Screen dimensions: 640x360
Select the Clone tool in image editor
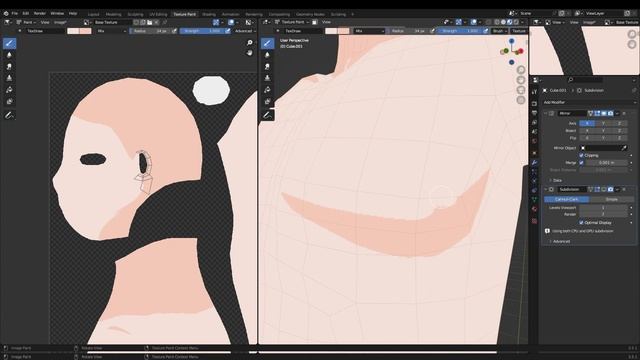coord(9,78)
